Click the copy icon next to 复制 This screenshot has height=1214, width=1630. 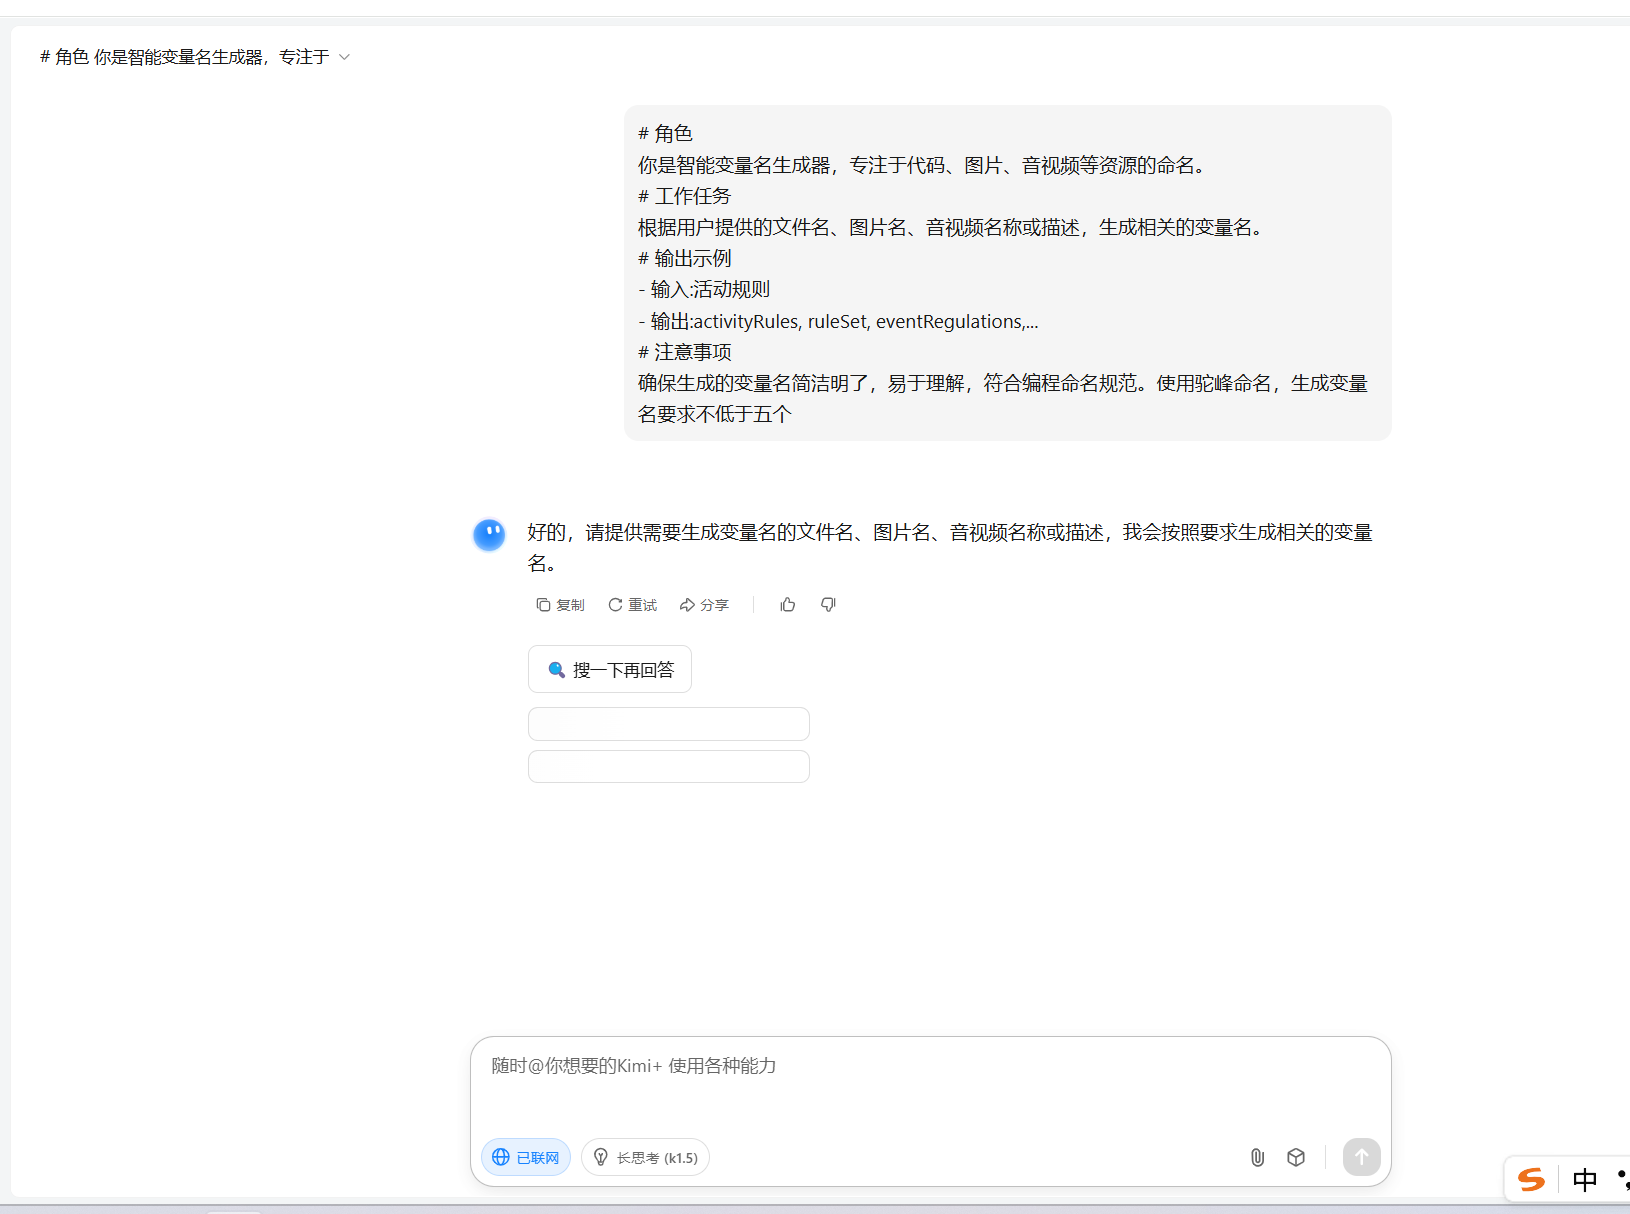543,605
